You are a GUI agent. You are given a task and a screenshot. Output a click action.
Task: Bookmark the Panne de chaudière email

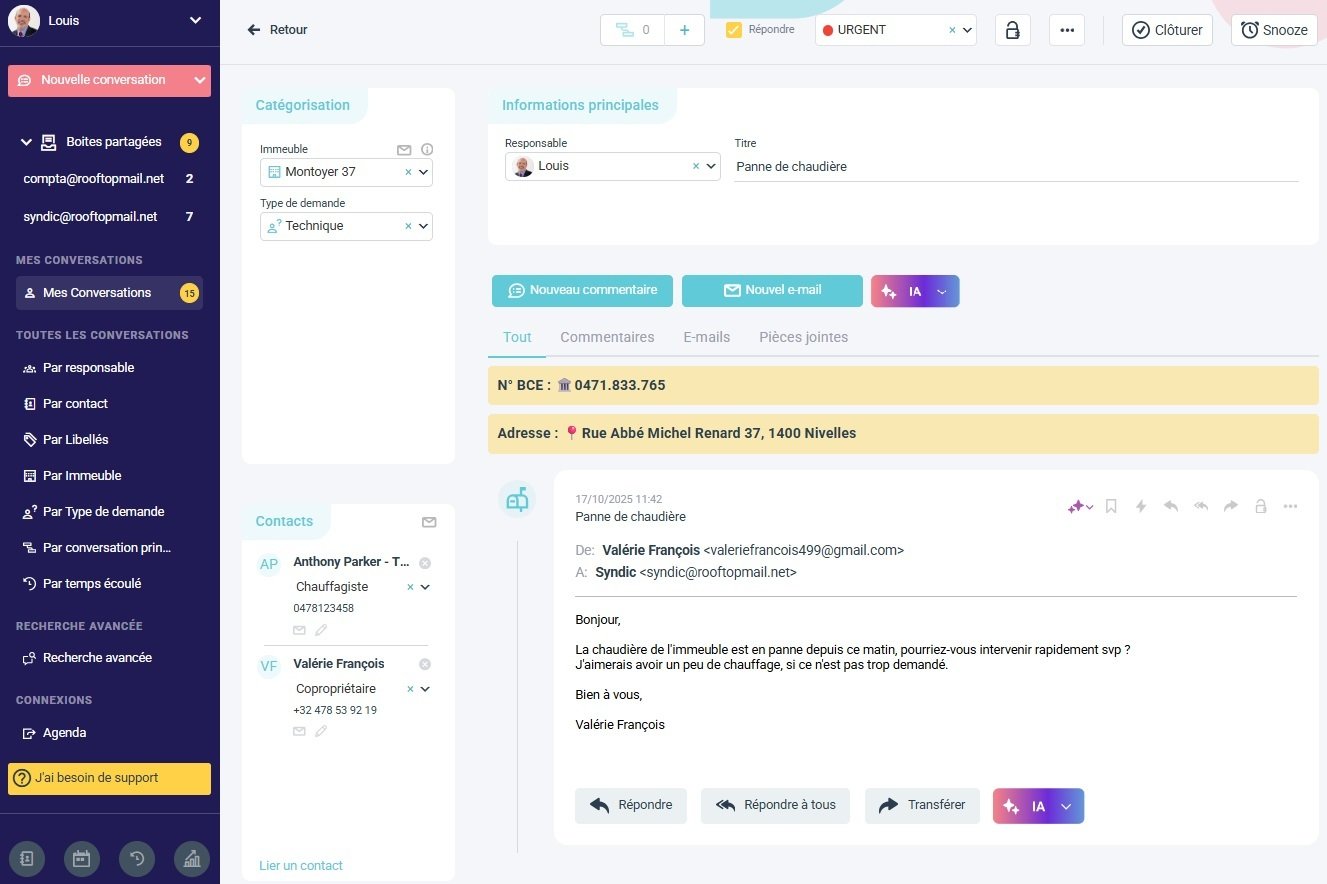pyautogui.click(x=1111, y=507)
